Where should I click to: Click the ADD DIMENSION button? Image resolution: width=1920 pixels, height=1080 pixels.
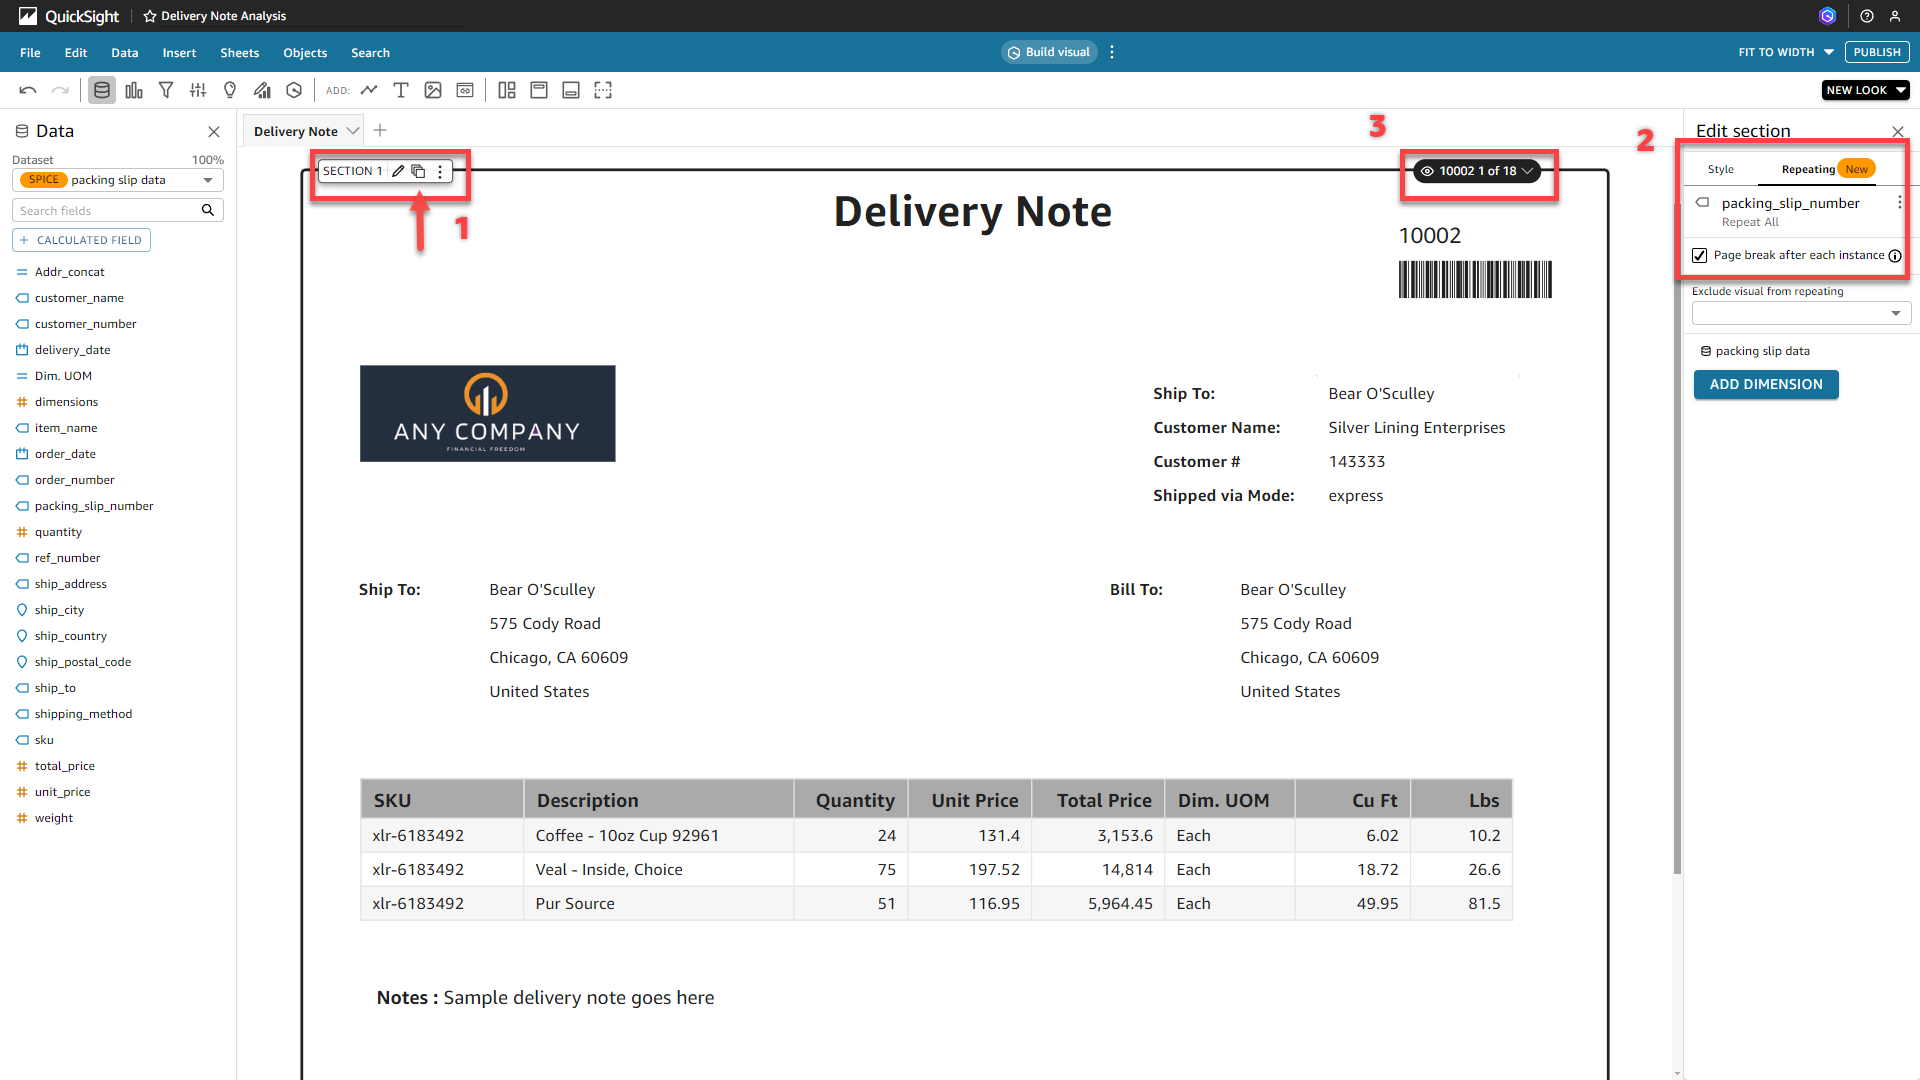pyautogui.click(x=1765, y=384)
